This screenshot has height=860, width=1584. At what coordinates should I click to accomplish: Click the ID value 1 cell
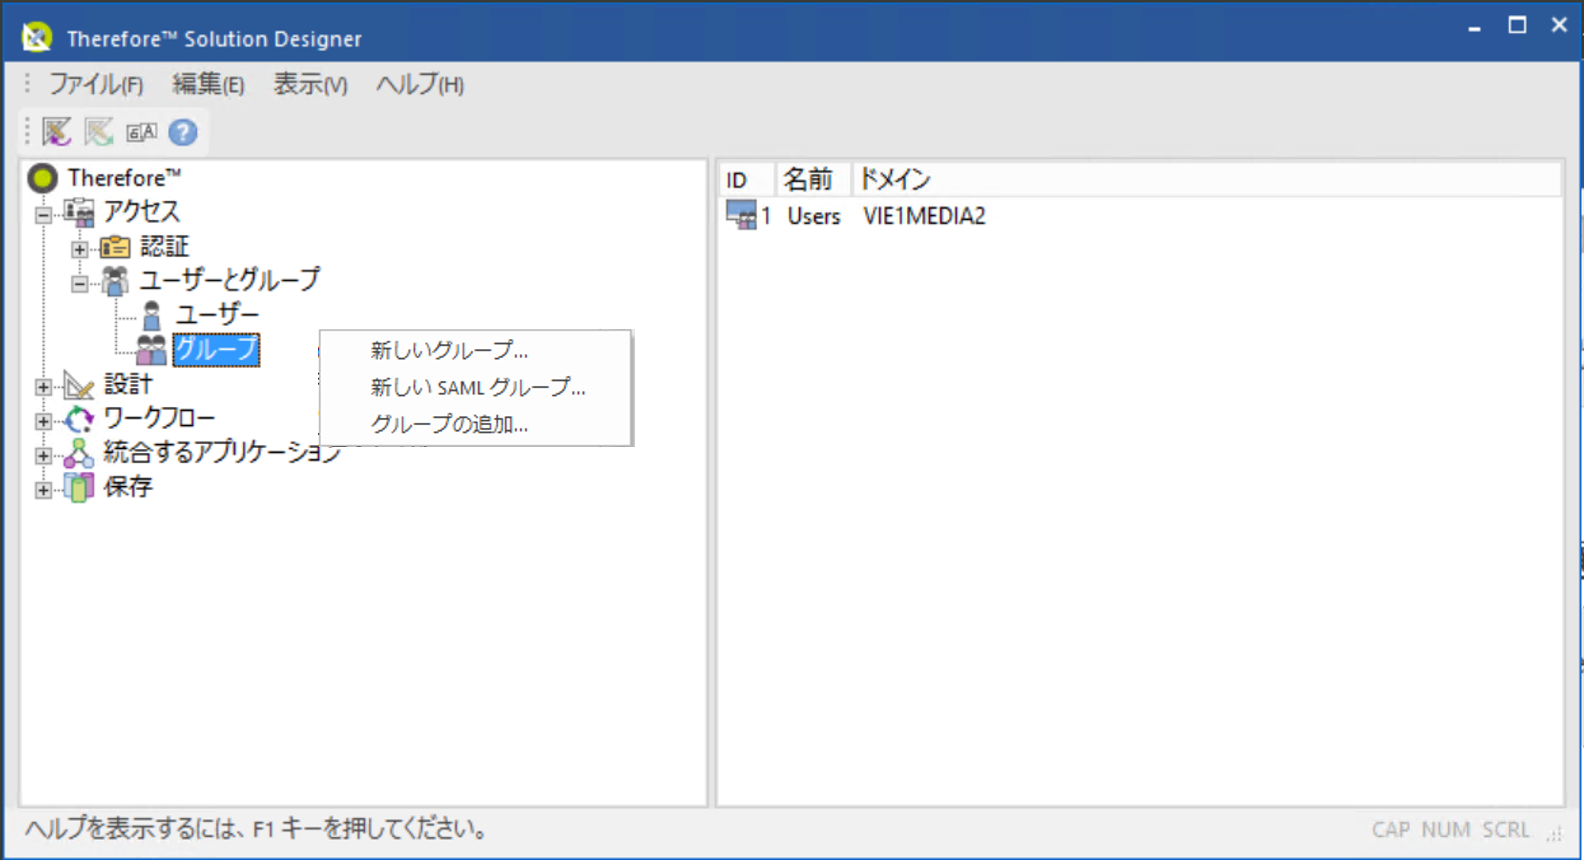(766, 216)
